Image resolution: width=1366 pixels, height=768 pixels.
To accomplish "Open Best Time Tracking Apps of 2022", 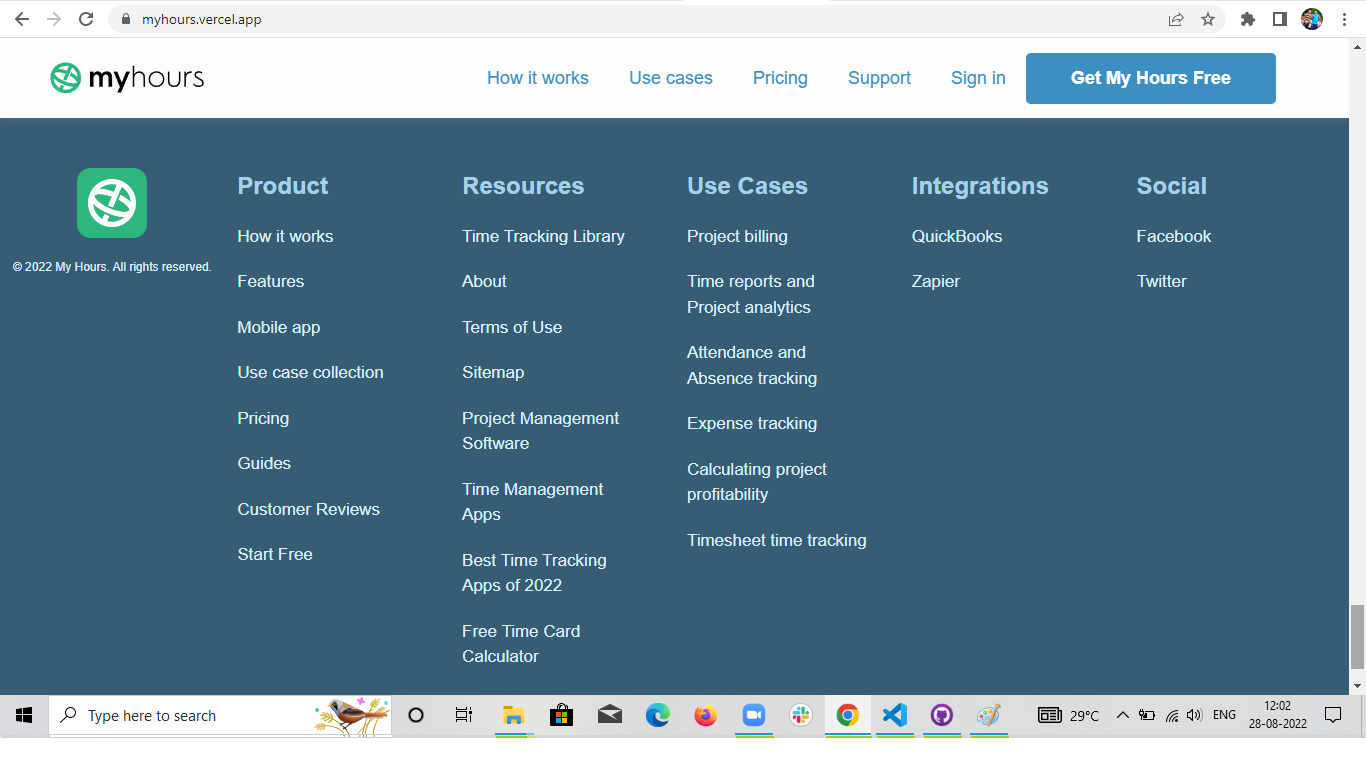I will [x=534, y=573].
